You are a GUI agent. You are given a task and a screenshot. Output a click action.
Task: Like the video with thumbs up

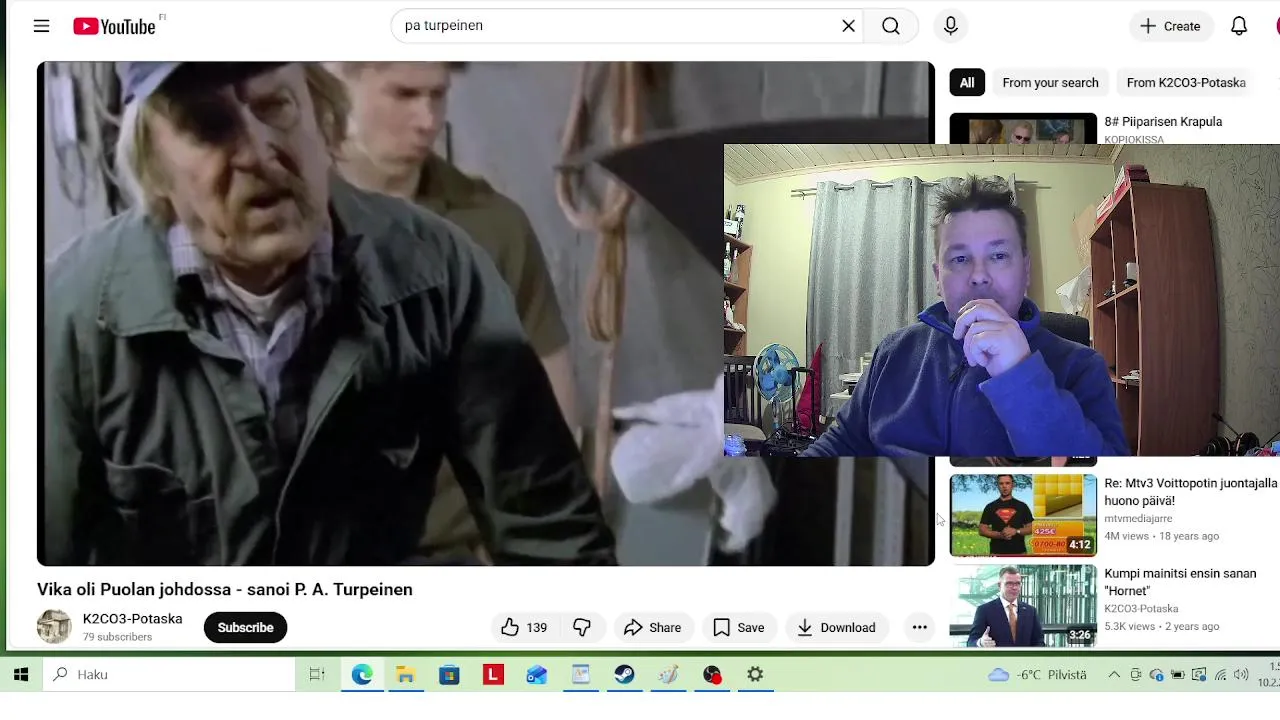[x=524, y=628]
